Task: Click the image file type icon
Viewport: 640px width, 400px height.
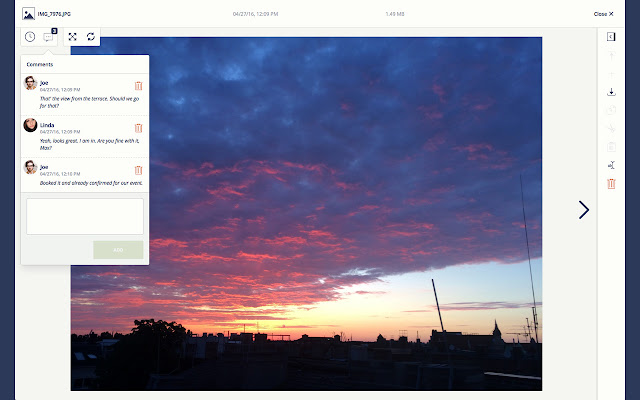Action: point(29,14)
